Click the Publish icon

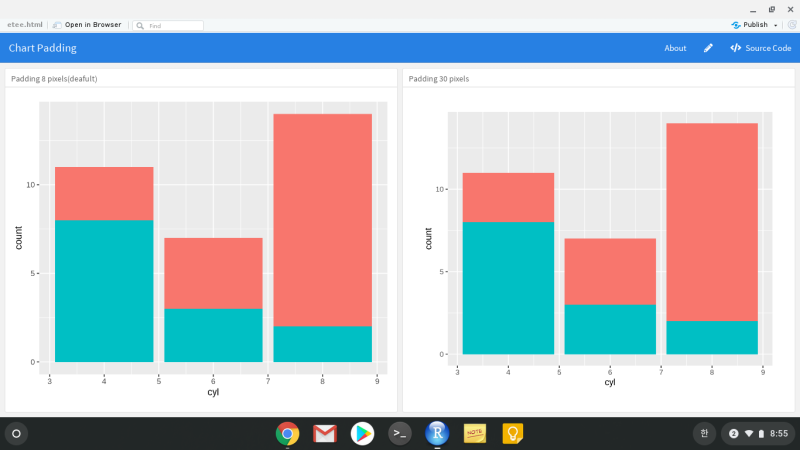(735, 25)
